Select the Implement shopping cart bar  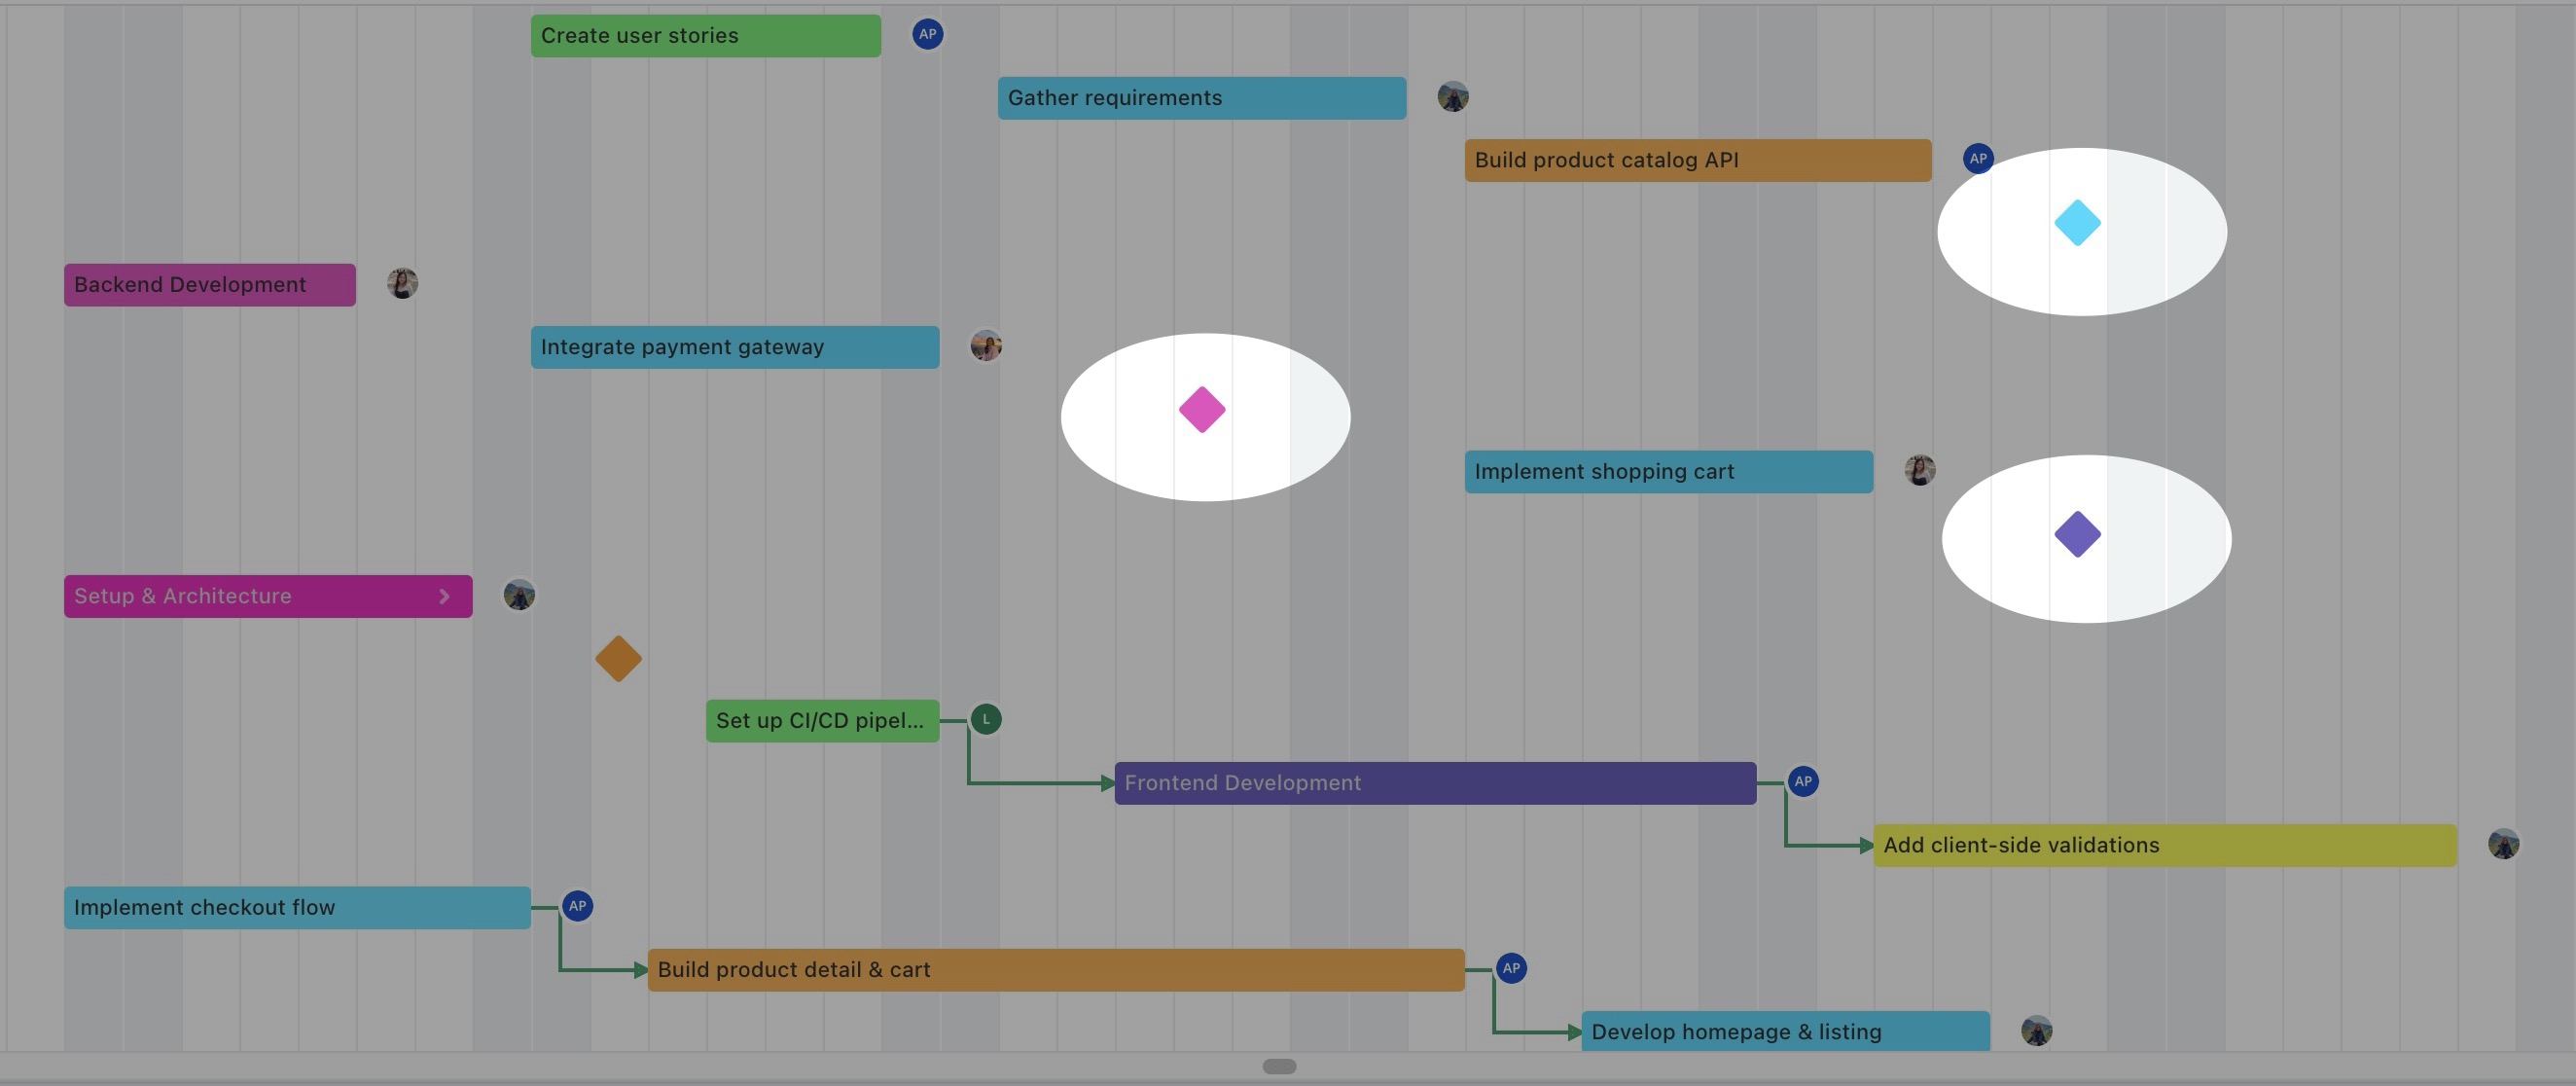1668,472
